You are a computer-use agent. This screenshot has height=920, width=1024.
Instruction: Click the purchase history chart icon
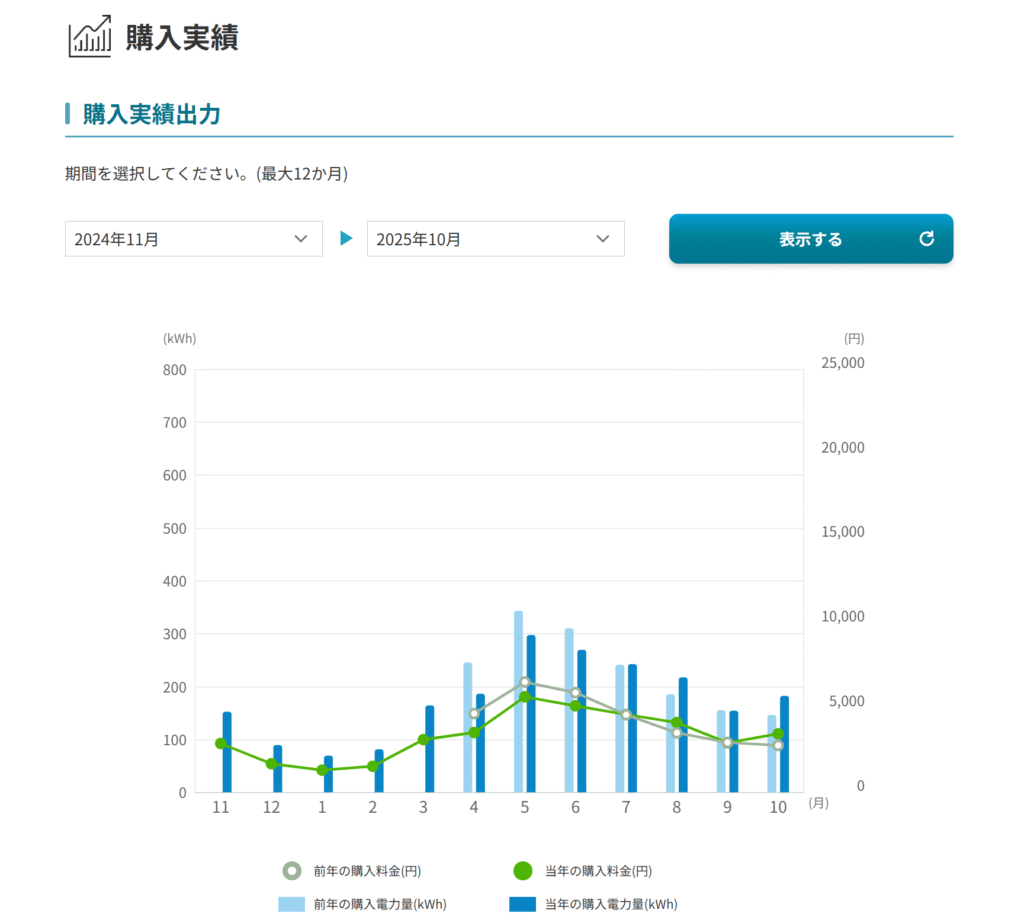(x=89, y=37)
